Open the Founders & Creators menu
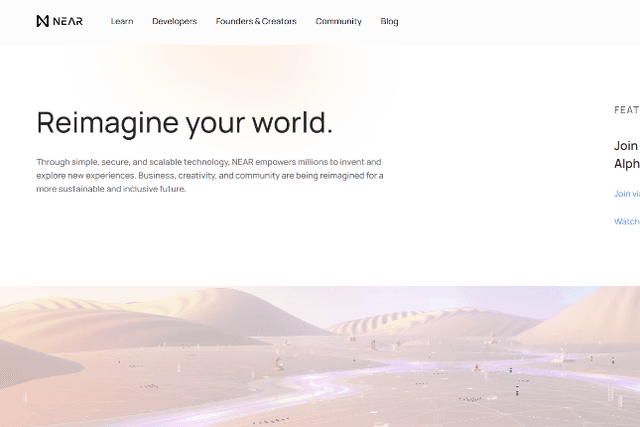Viewport: 640px width, 427px height. (256, 21)
